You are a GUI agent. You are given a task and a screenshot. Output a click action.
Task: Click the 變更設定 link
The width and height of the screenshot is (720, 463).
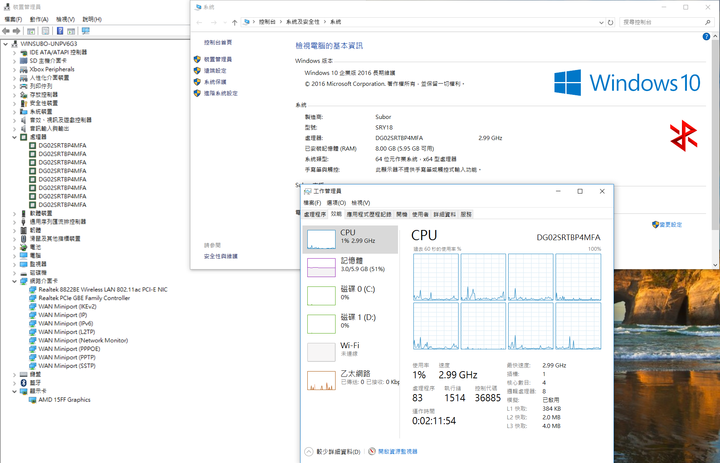coord(671,224)
